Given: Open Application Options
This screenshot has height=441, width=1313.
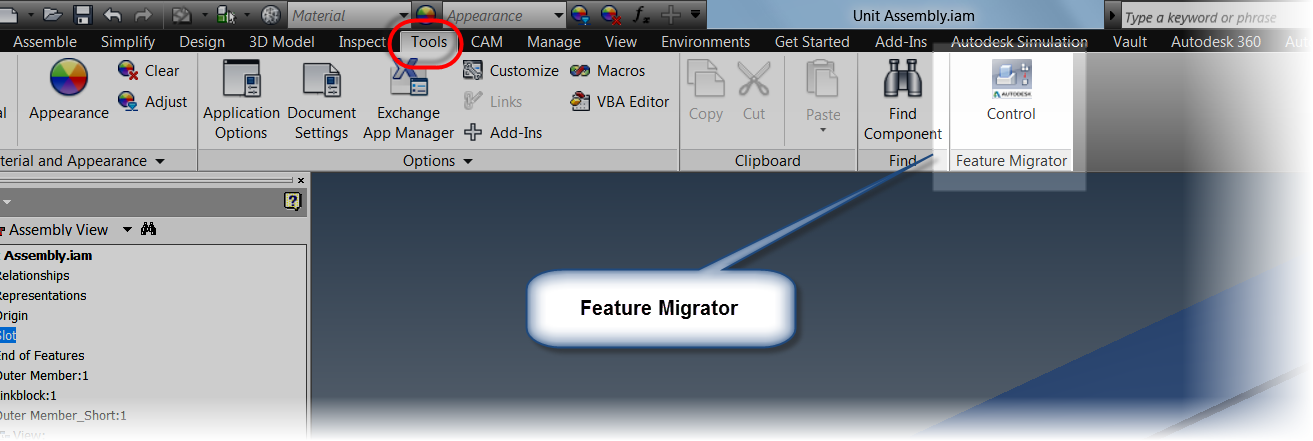Looking at the screenshot, I should pyautogui.click(x=241, y=100).
